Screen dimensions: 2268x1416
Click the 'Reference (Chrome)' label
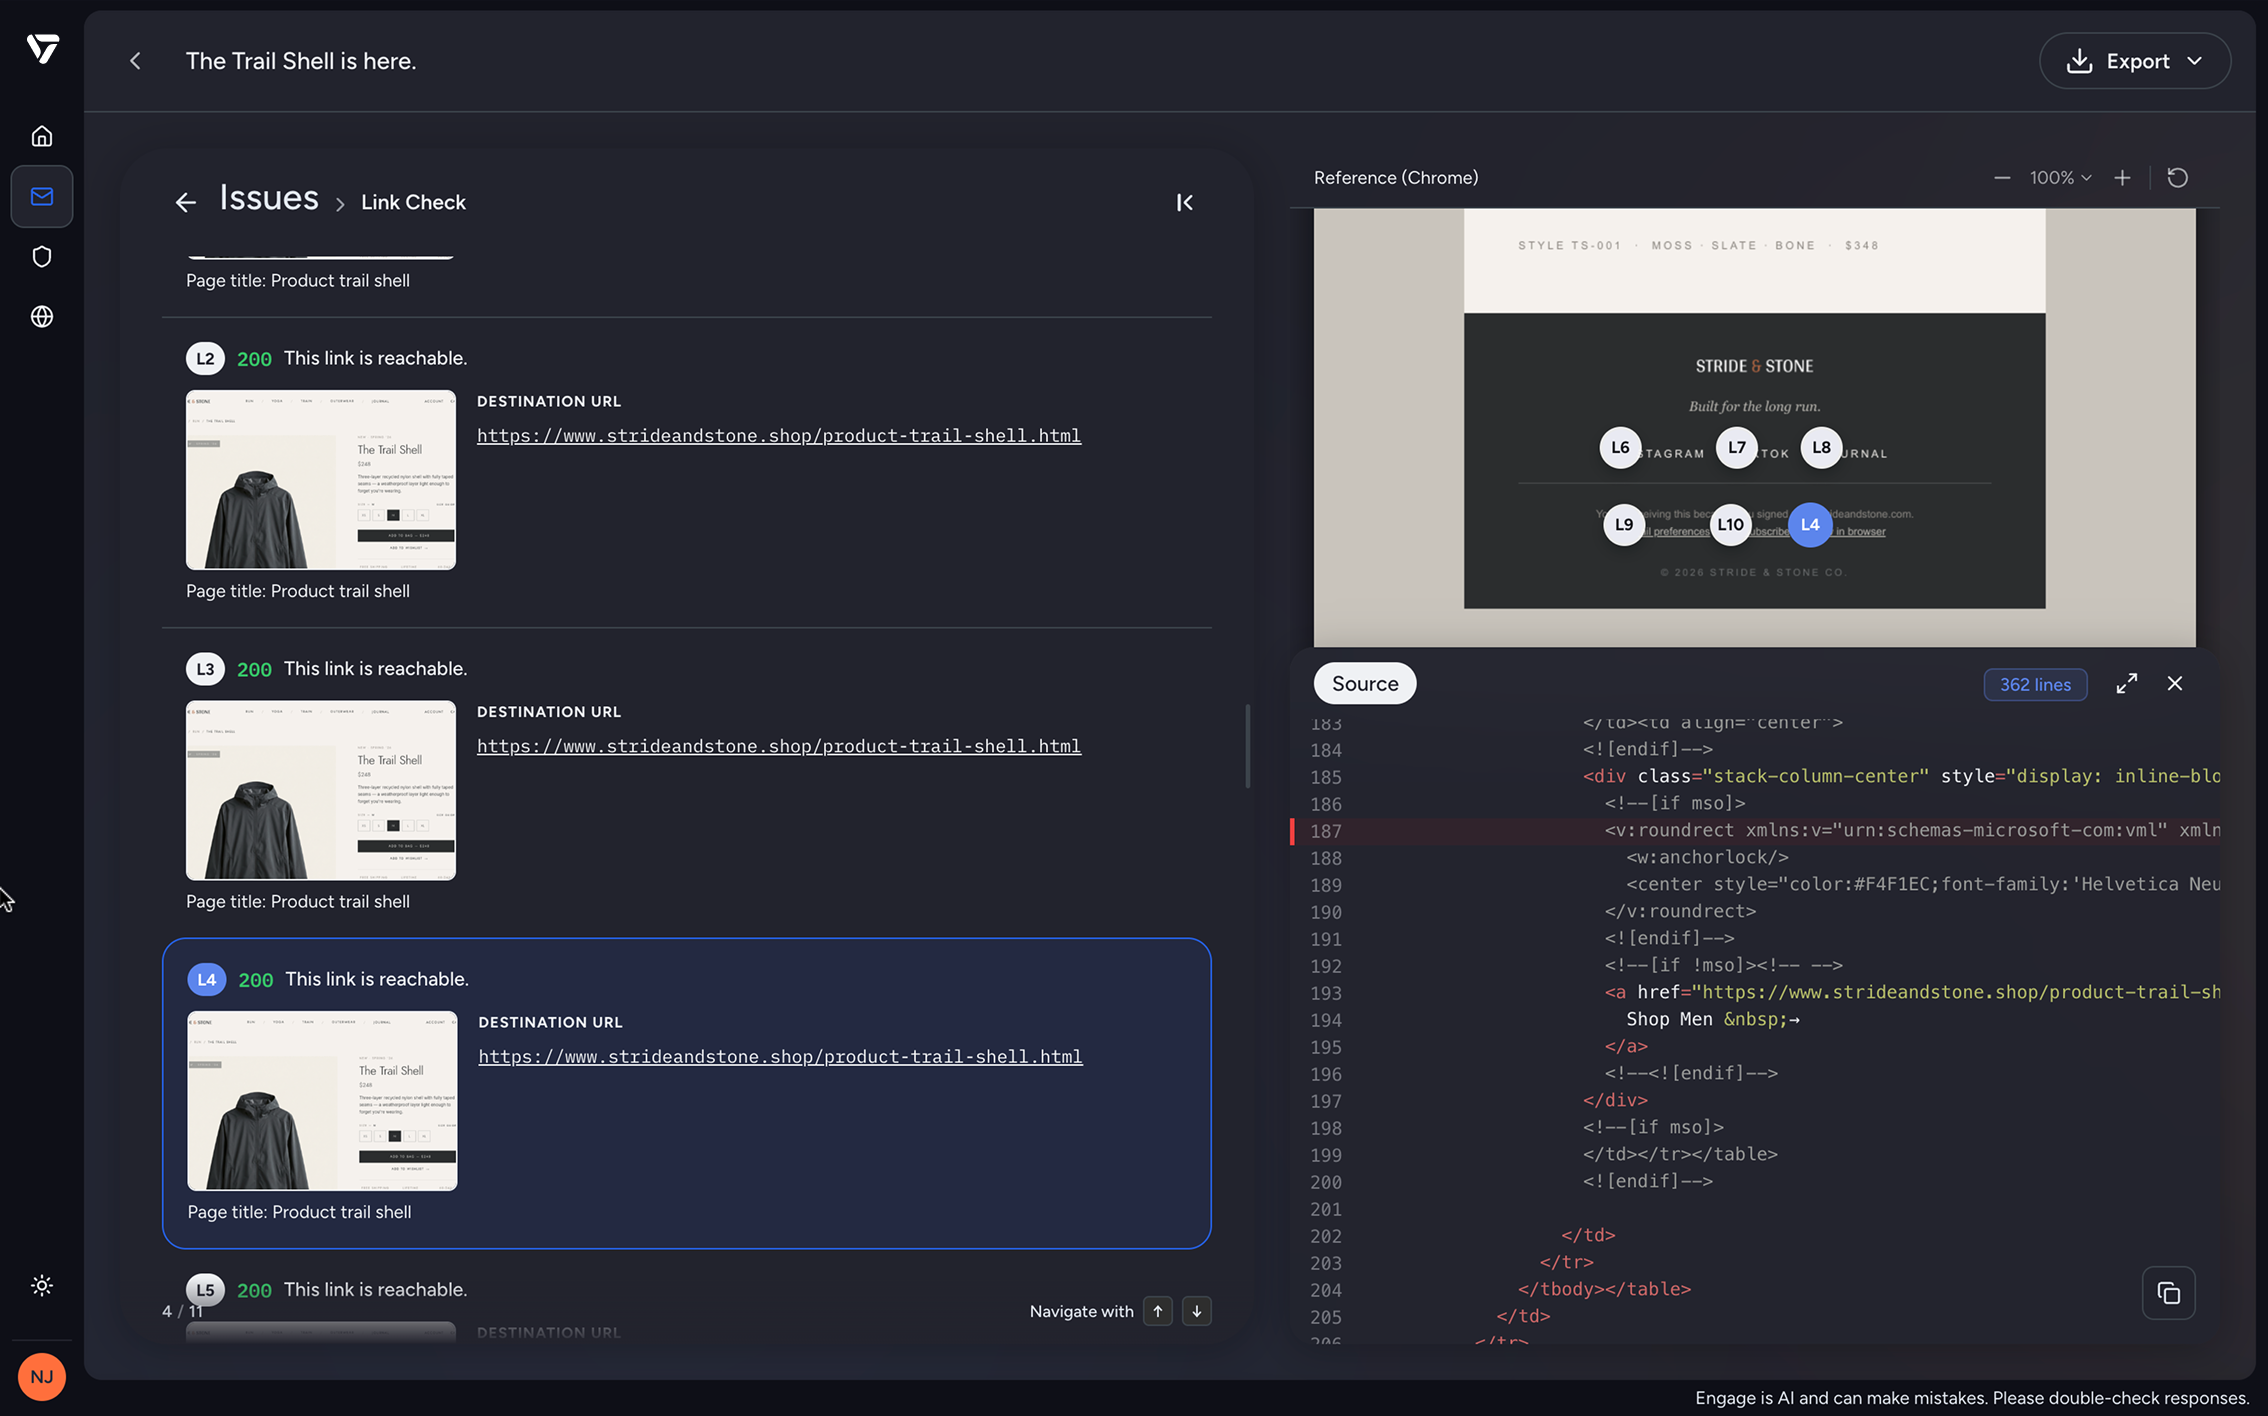1396,178
